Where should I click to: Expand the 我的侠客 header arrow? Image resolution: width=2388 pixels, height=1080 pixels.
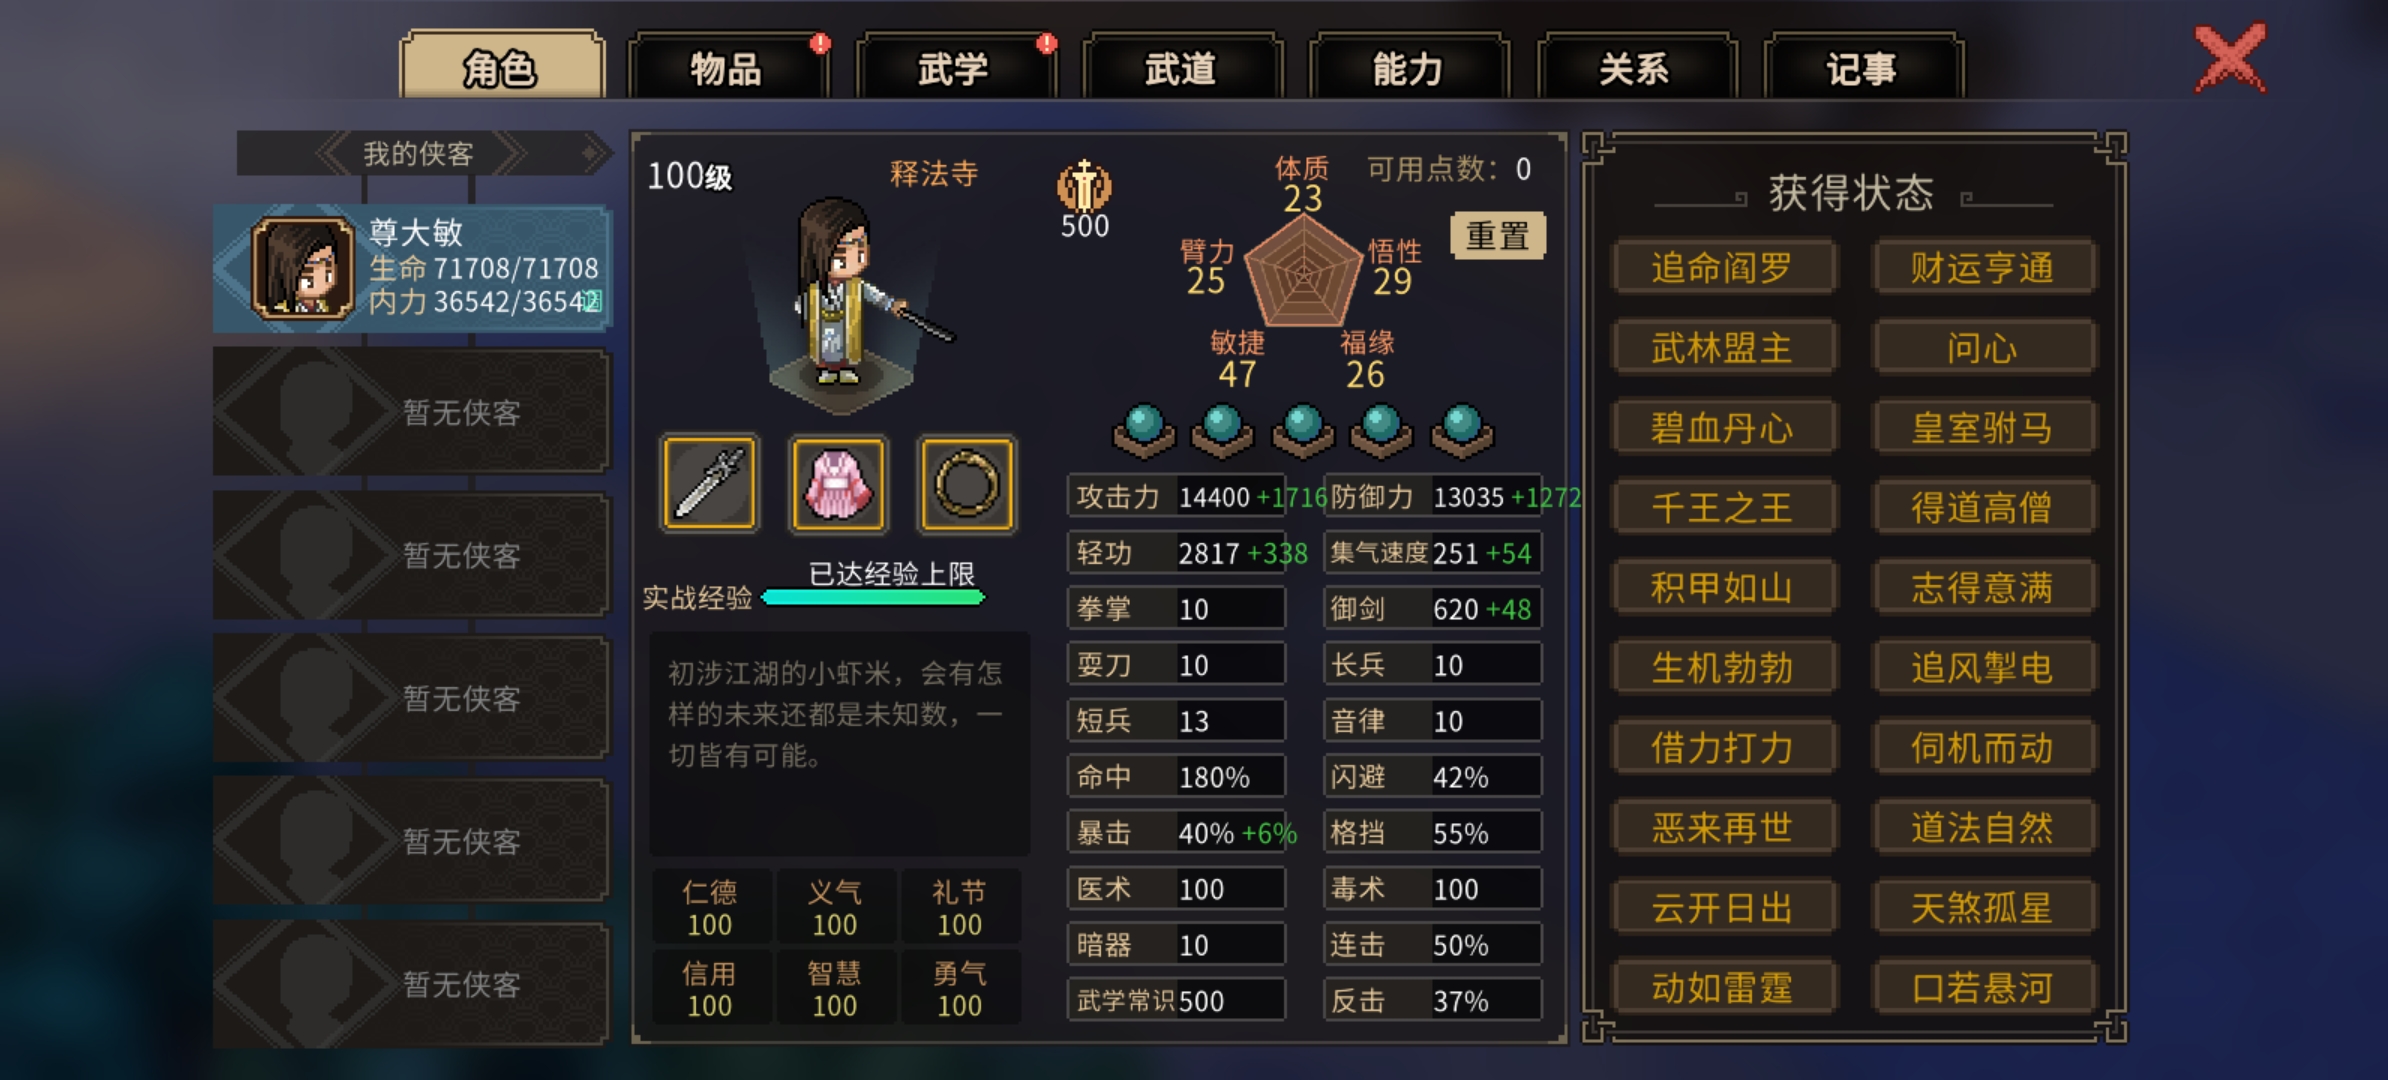pyautogui.click(x=593, y=153)
